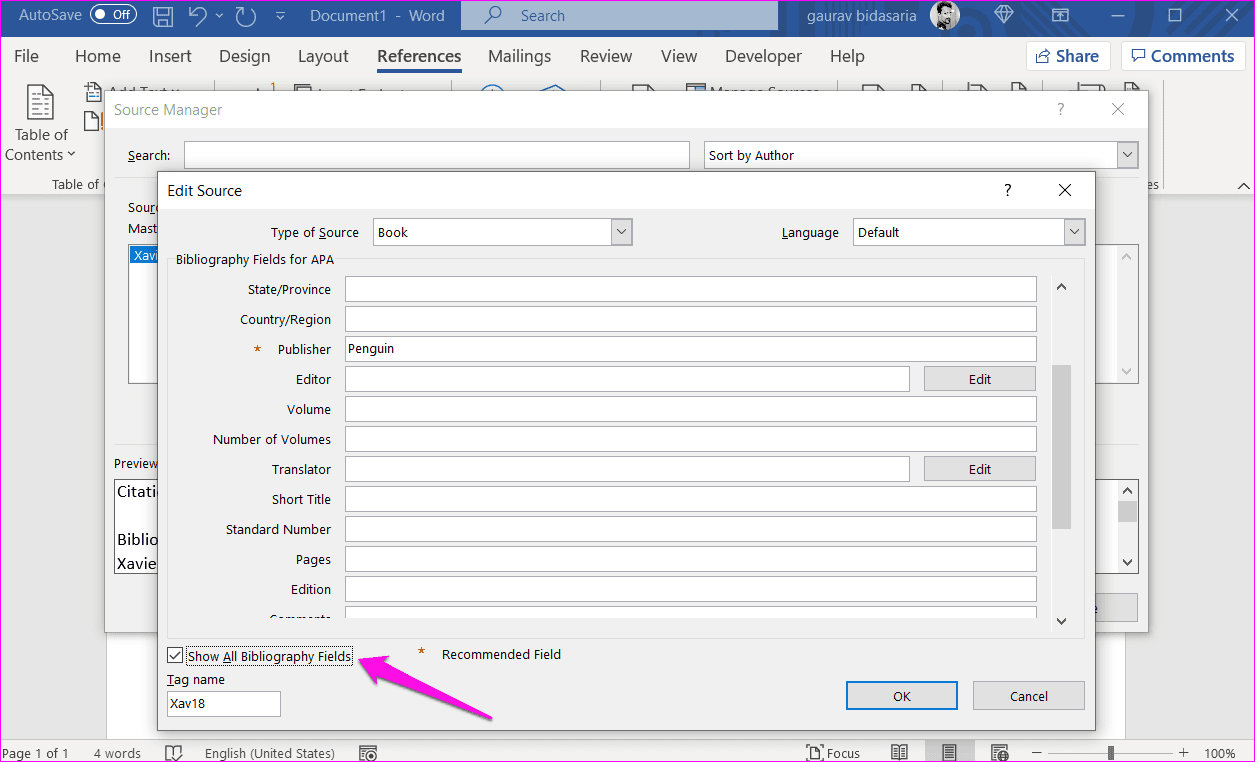
Task: Open the File menu
Action: pyautogui.click(x=26, y=56)
